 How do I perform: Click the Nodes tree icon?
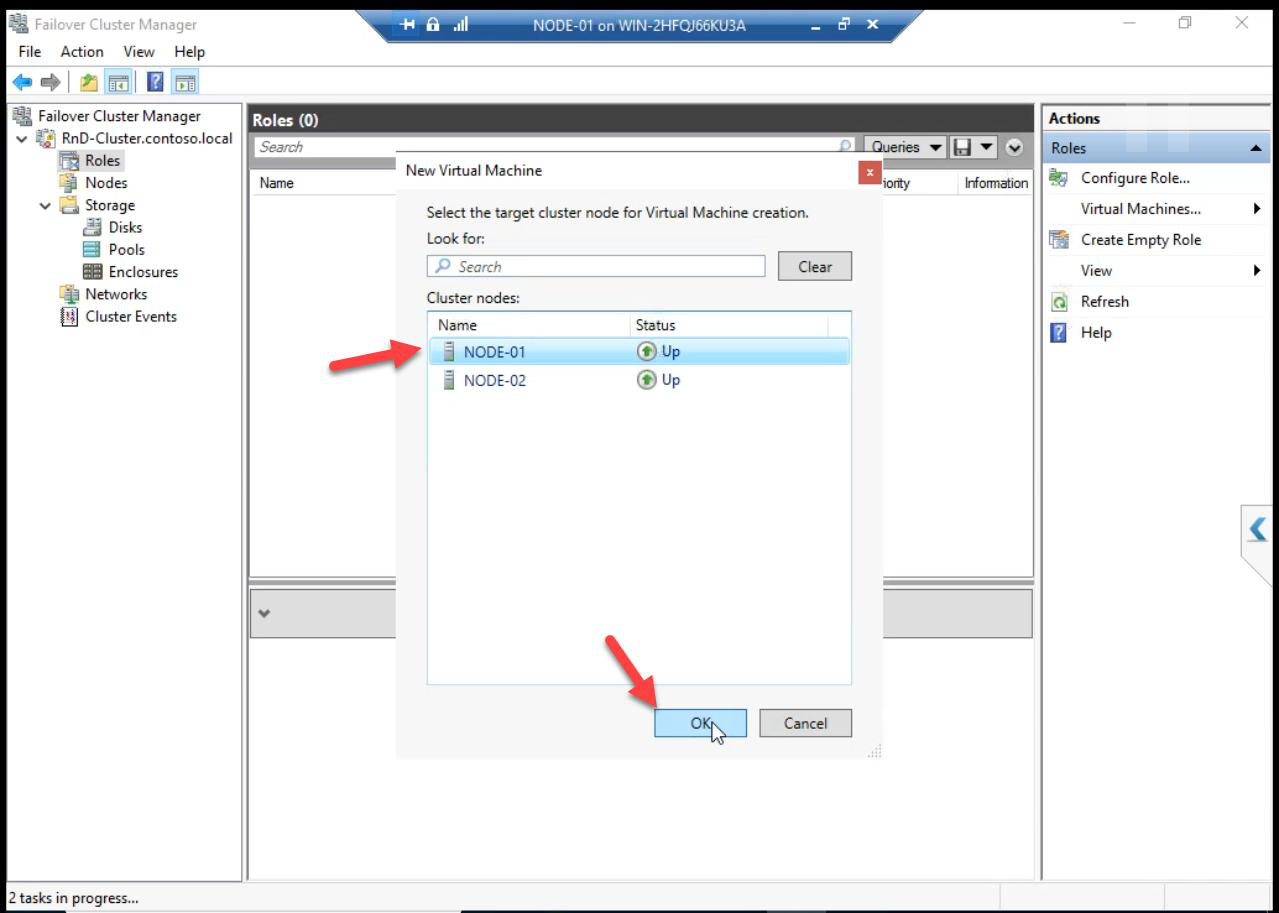[x=69, y=182]
